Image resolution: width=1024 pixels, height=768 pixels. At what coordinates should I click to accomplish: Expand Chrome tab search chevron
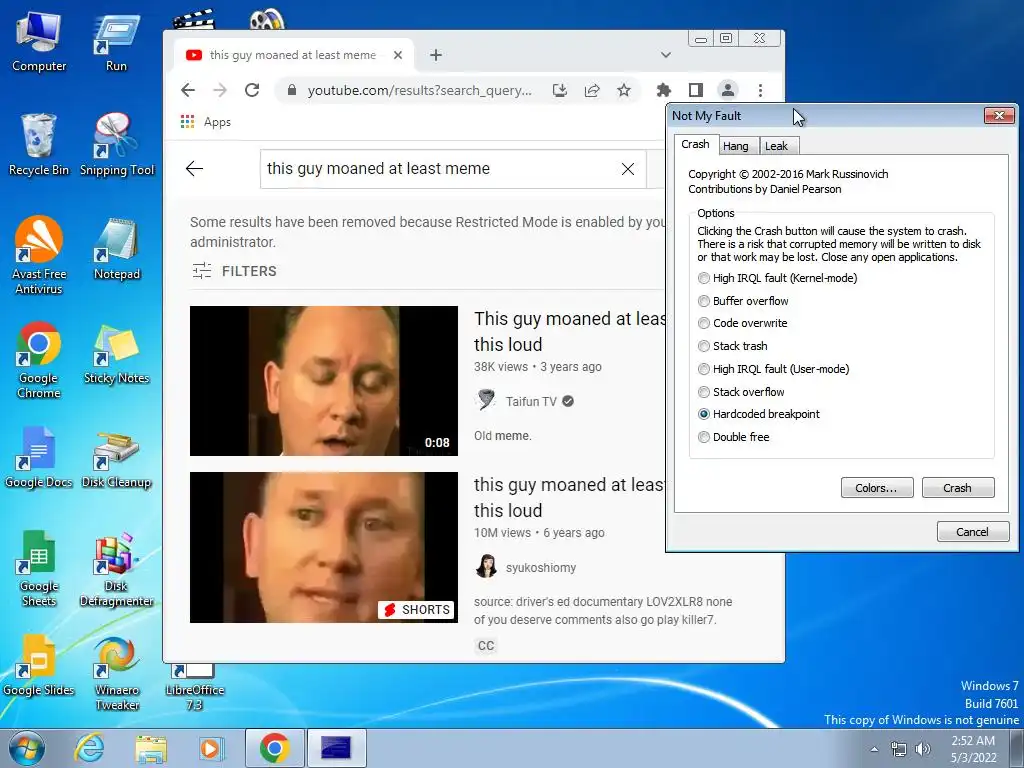coord(665,55)
